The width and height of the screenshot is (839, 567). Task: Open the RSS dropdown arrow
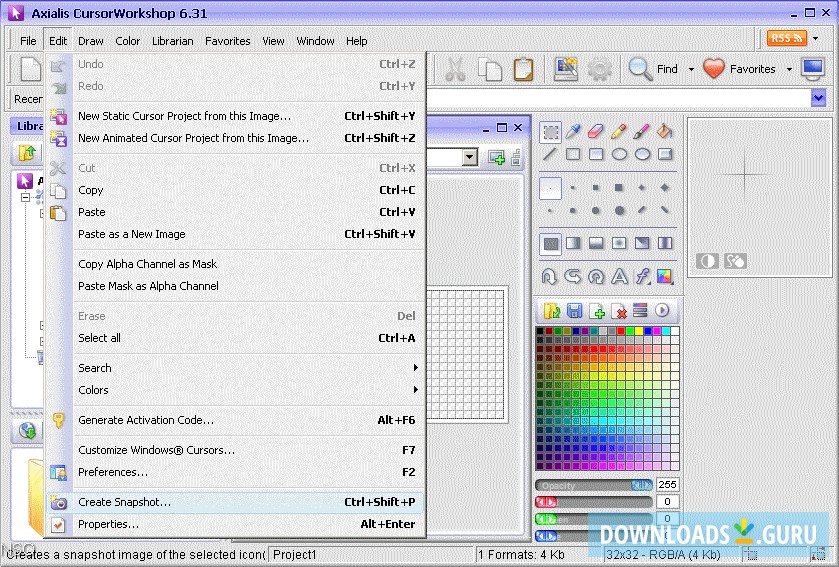(815, 38)
